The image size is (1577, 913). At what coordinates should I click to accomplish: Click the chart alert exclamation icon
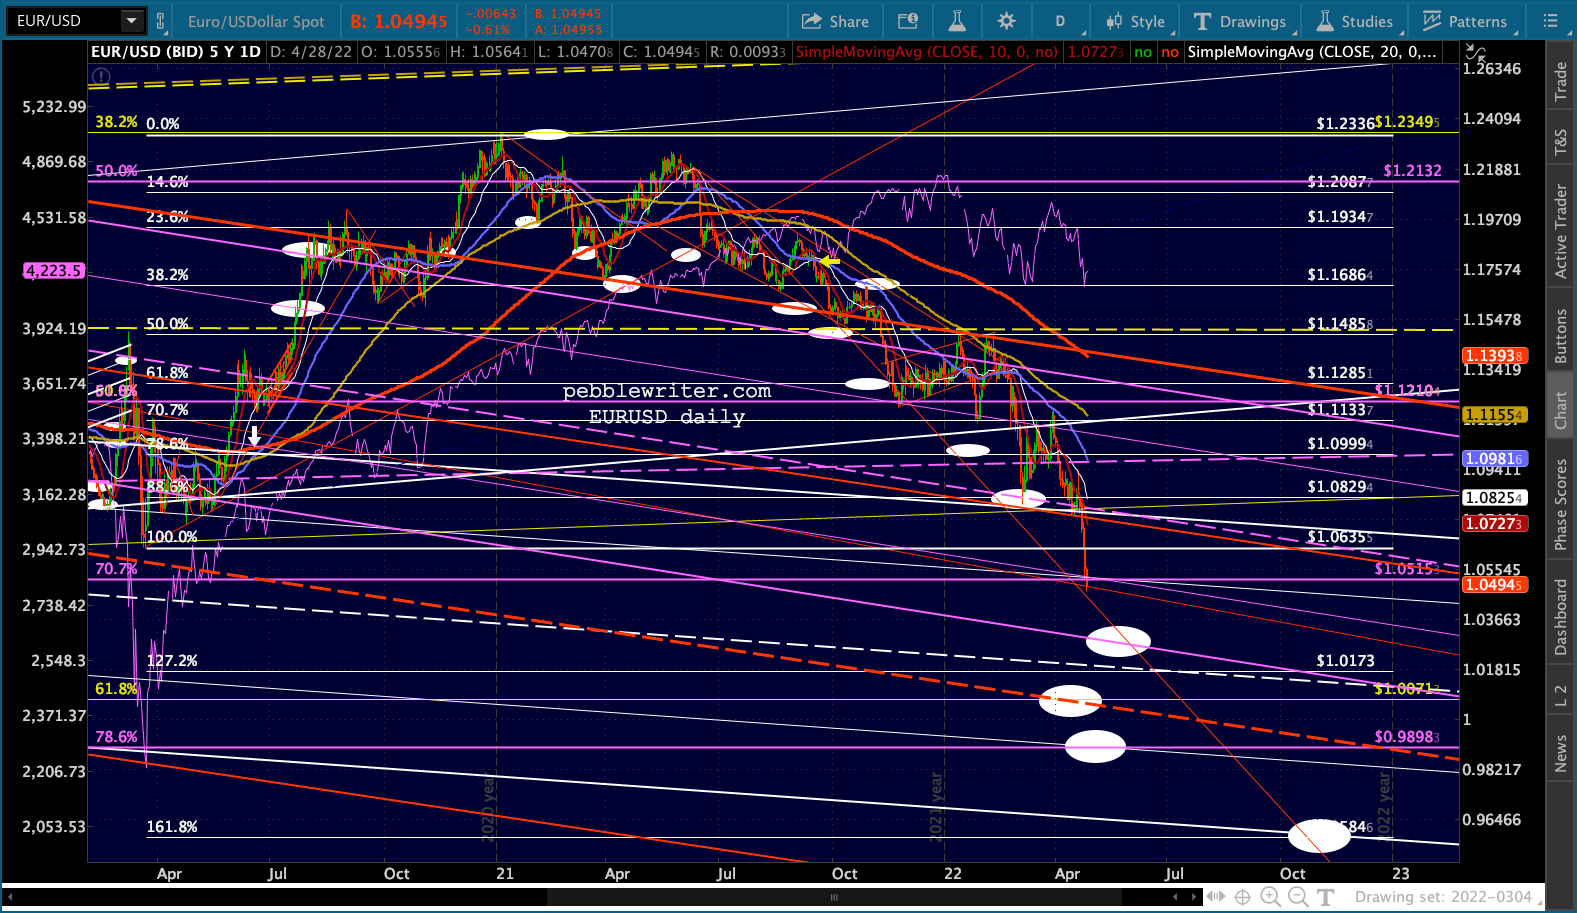(100, 76)
